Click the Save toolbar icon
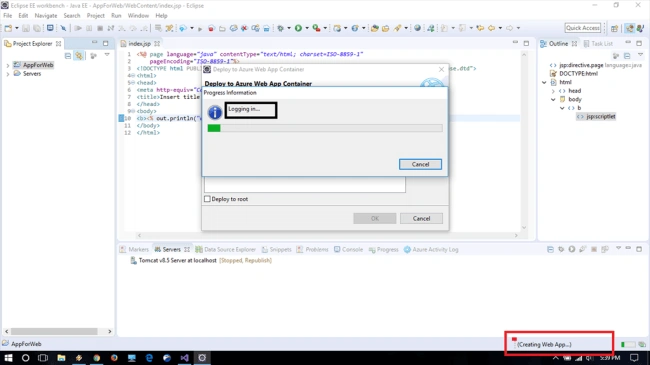The height and width of the screenshot is (365, 650). tap(26, 28)
